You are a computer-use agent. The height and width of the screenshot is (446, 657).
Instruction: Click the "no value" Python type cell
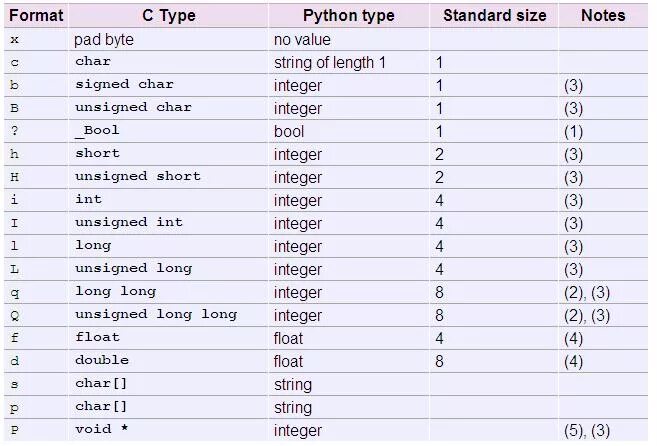302,40
